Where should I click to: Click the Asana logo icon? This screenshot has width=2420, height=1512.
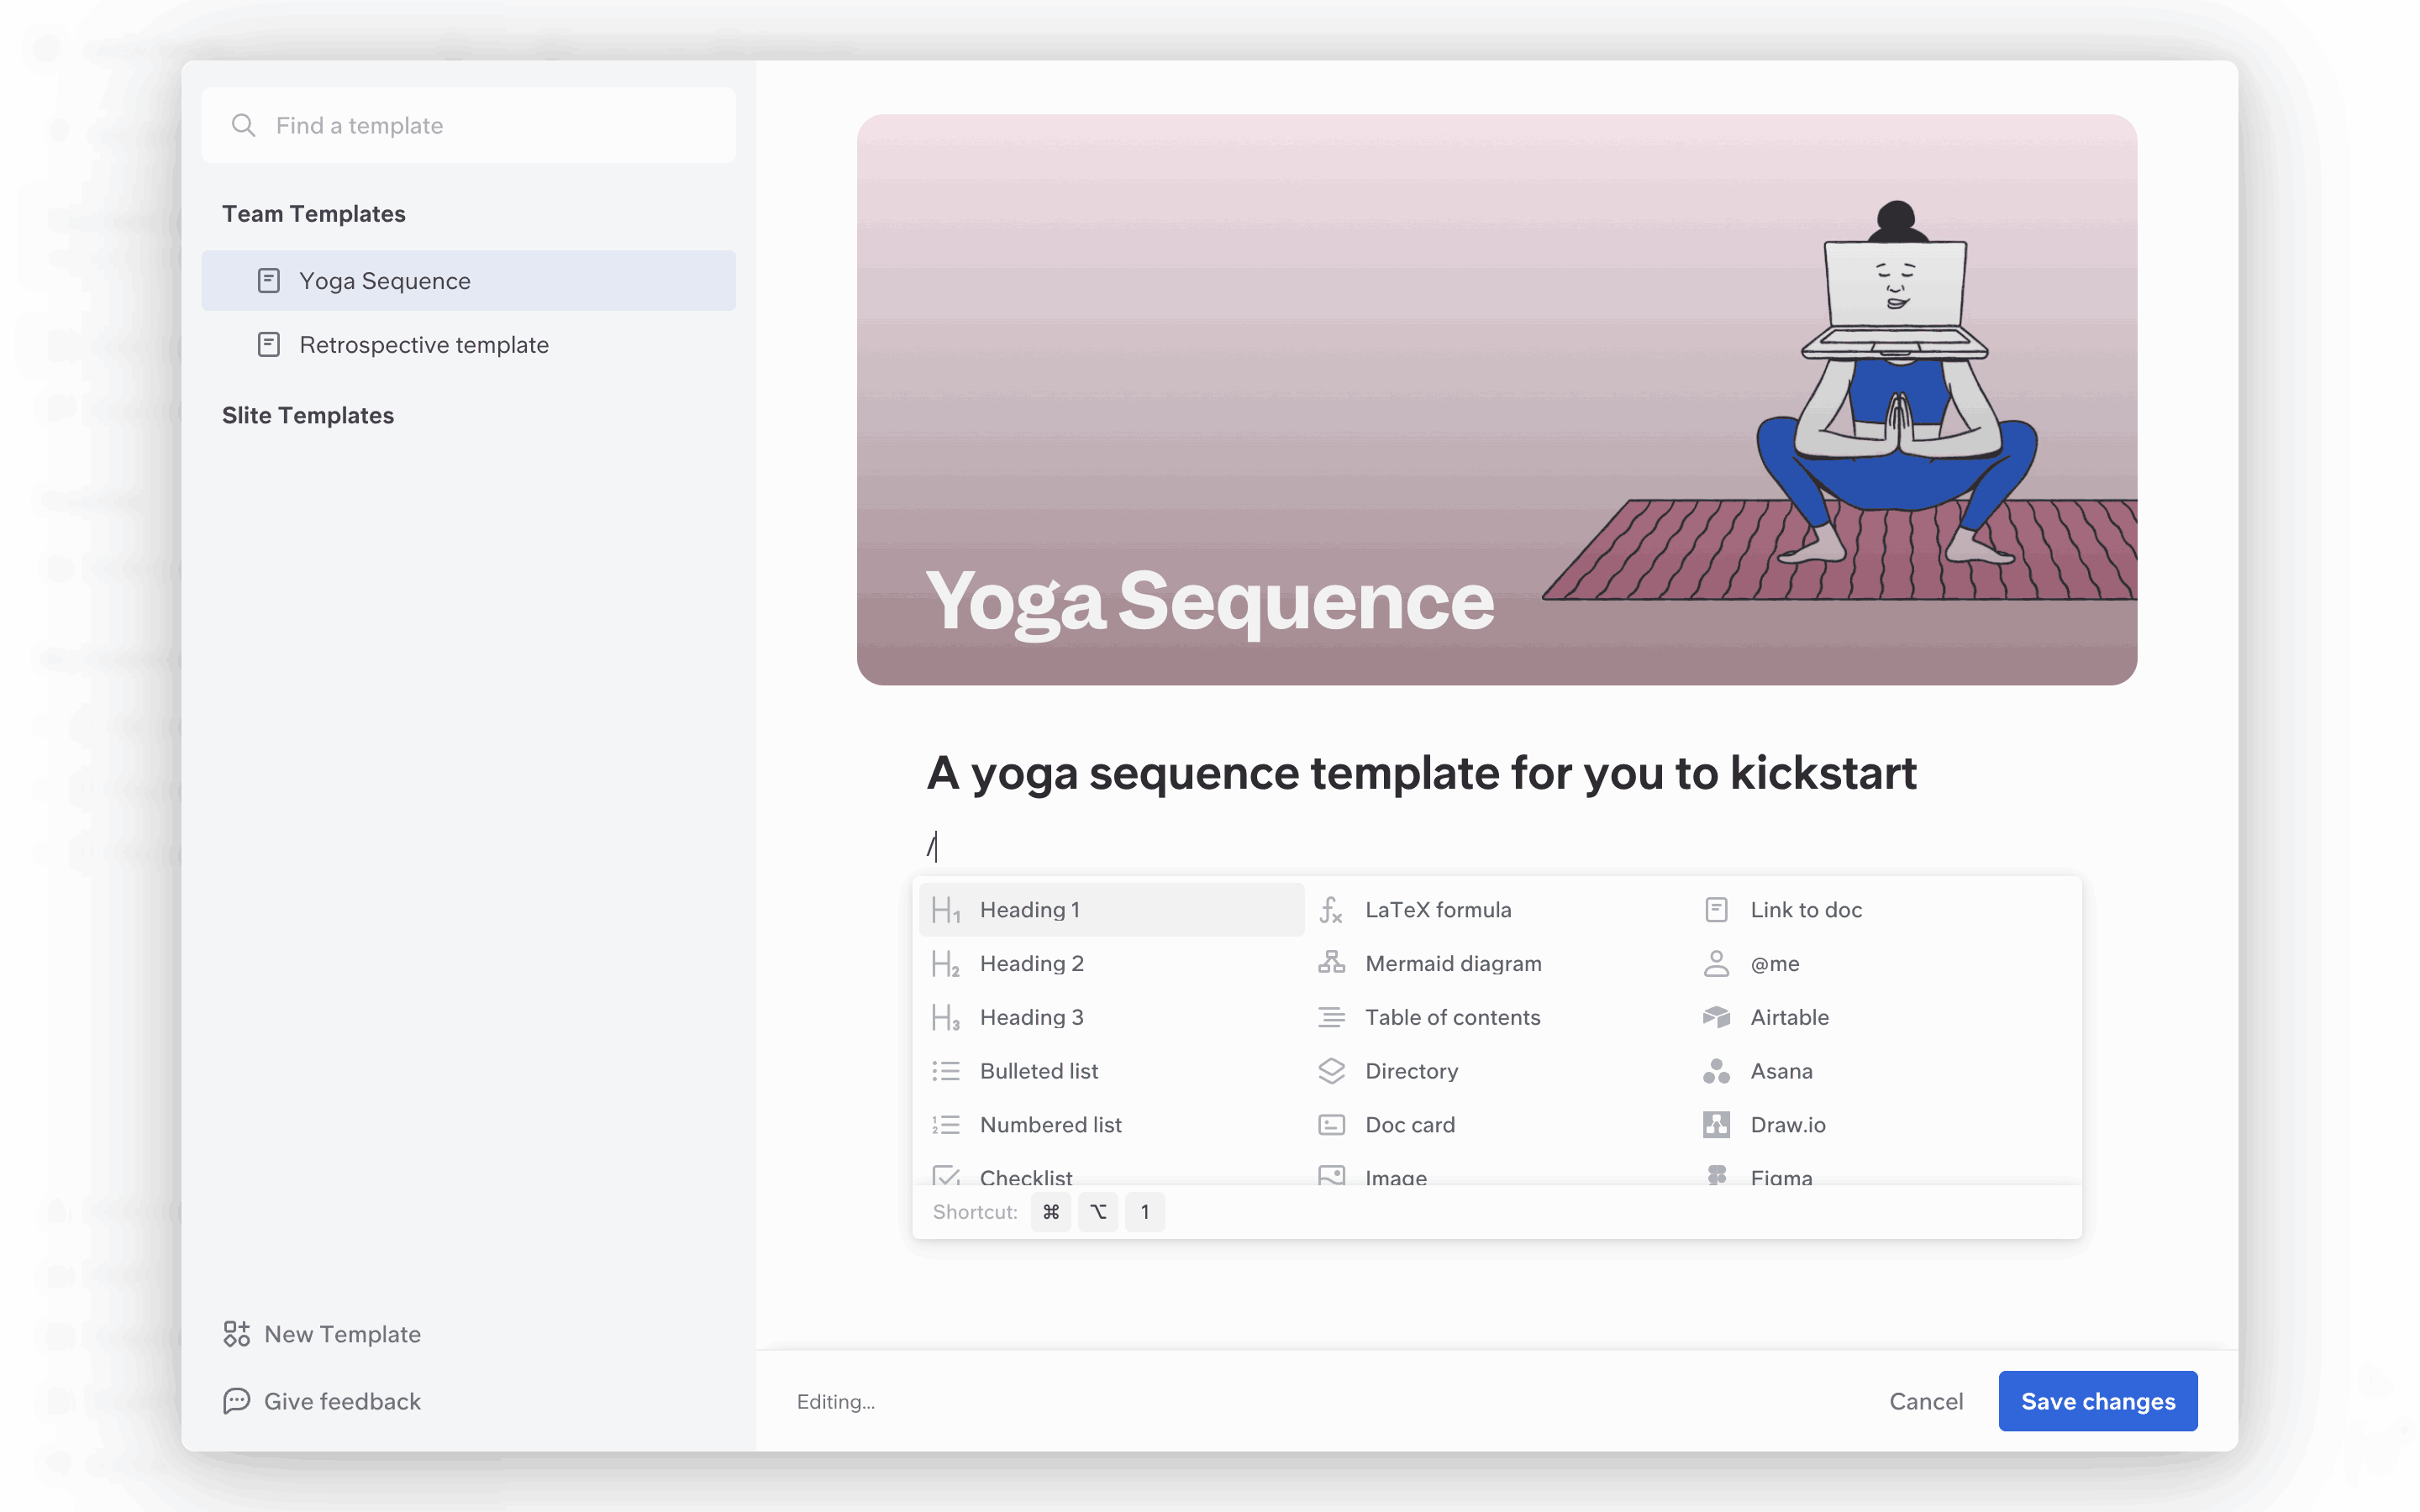click(1716, 1071)
